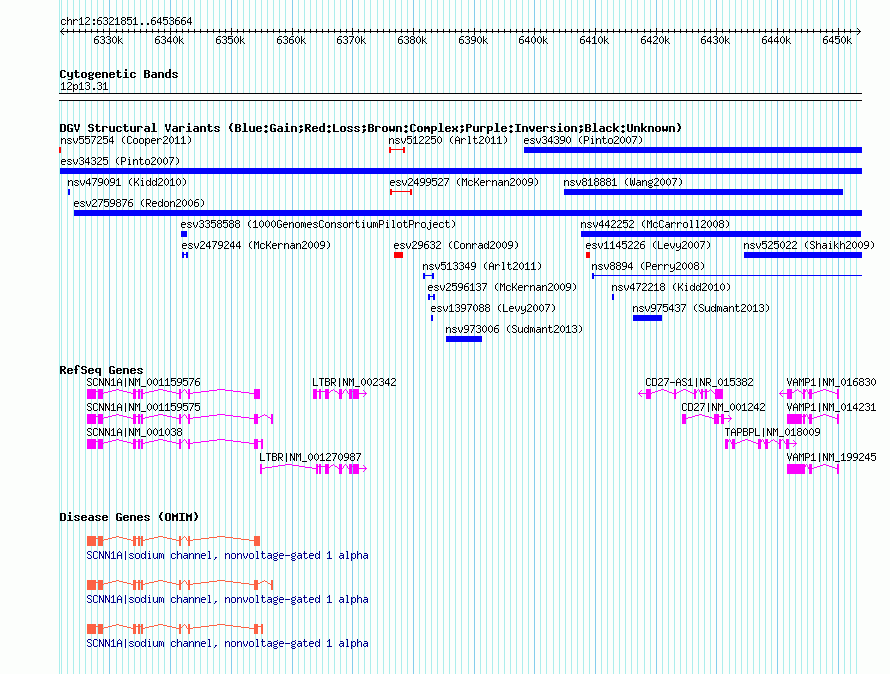Select the nsv472218 (Kidd2010) label

[x=671, y=287]
